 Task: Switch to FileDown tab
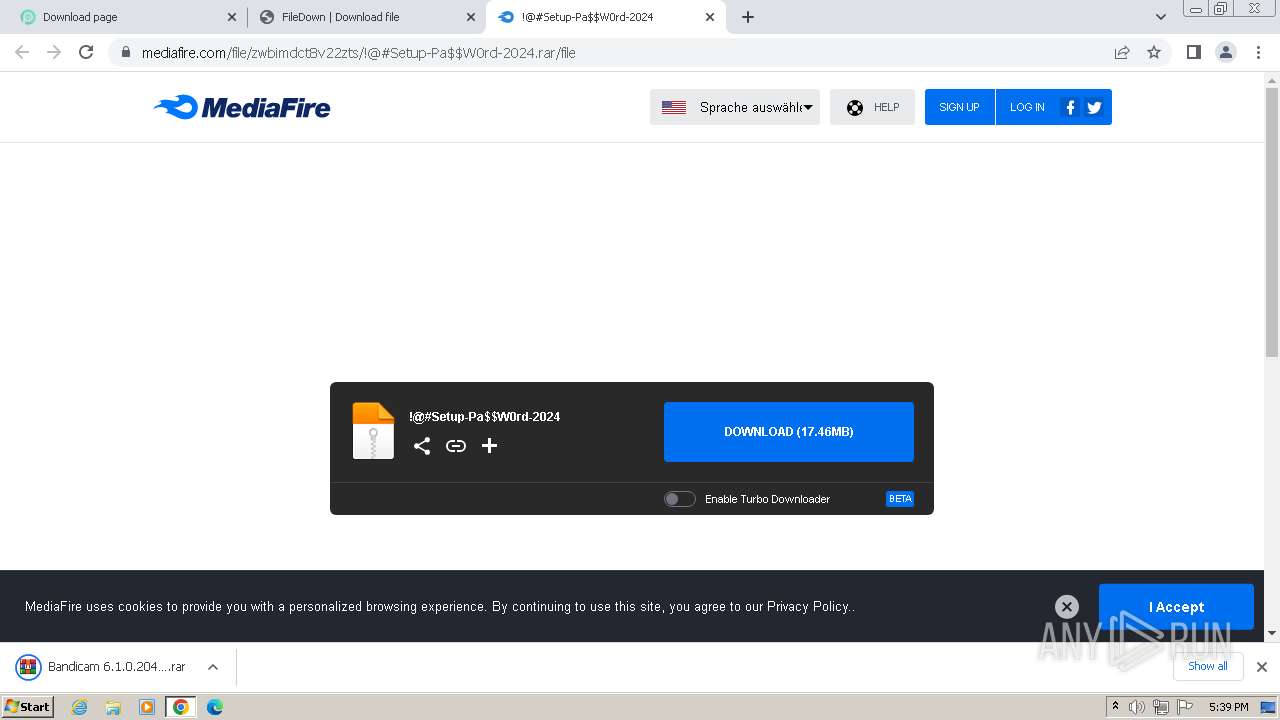coord(366,17)
